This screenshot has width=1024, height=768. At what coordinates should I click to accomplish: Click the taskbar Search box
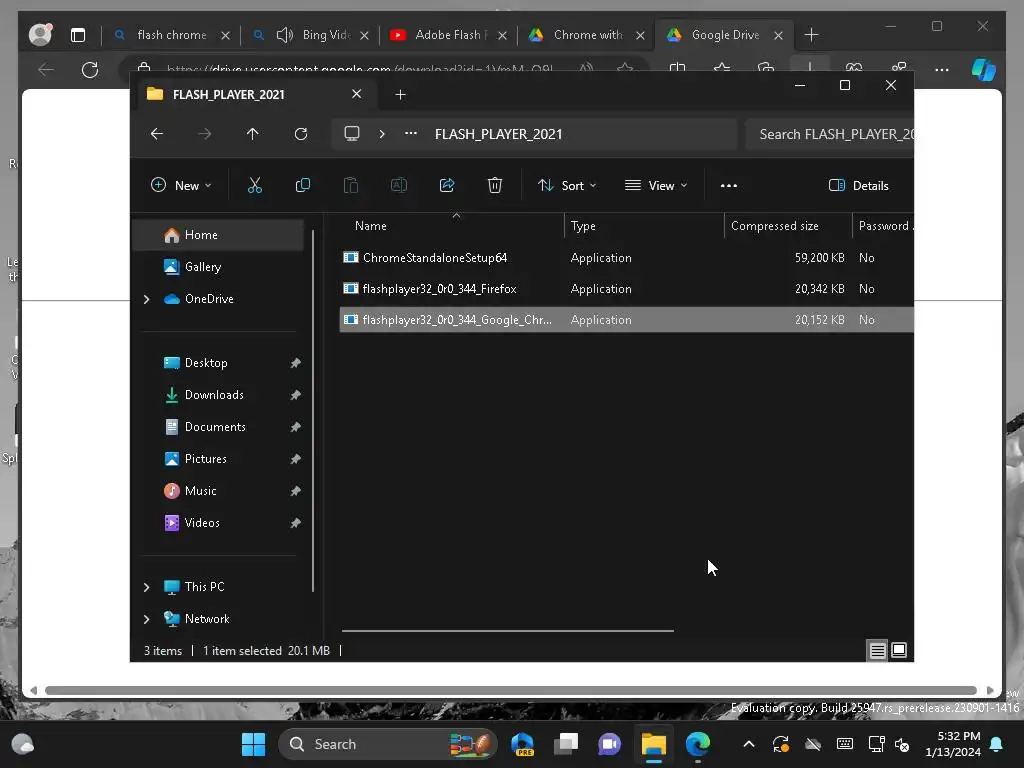pos(388,744)
